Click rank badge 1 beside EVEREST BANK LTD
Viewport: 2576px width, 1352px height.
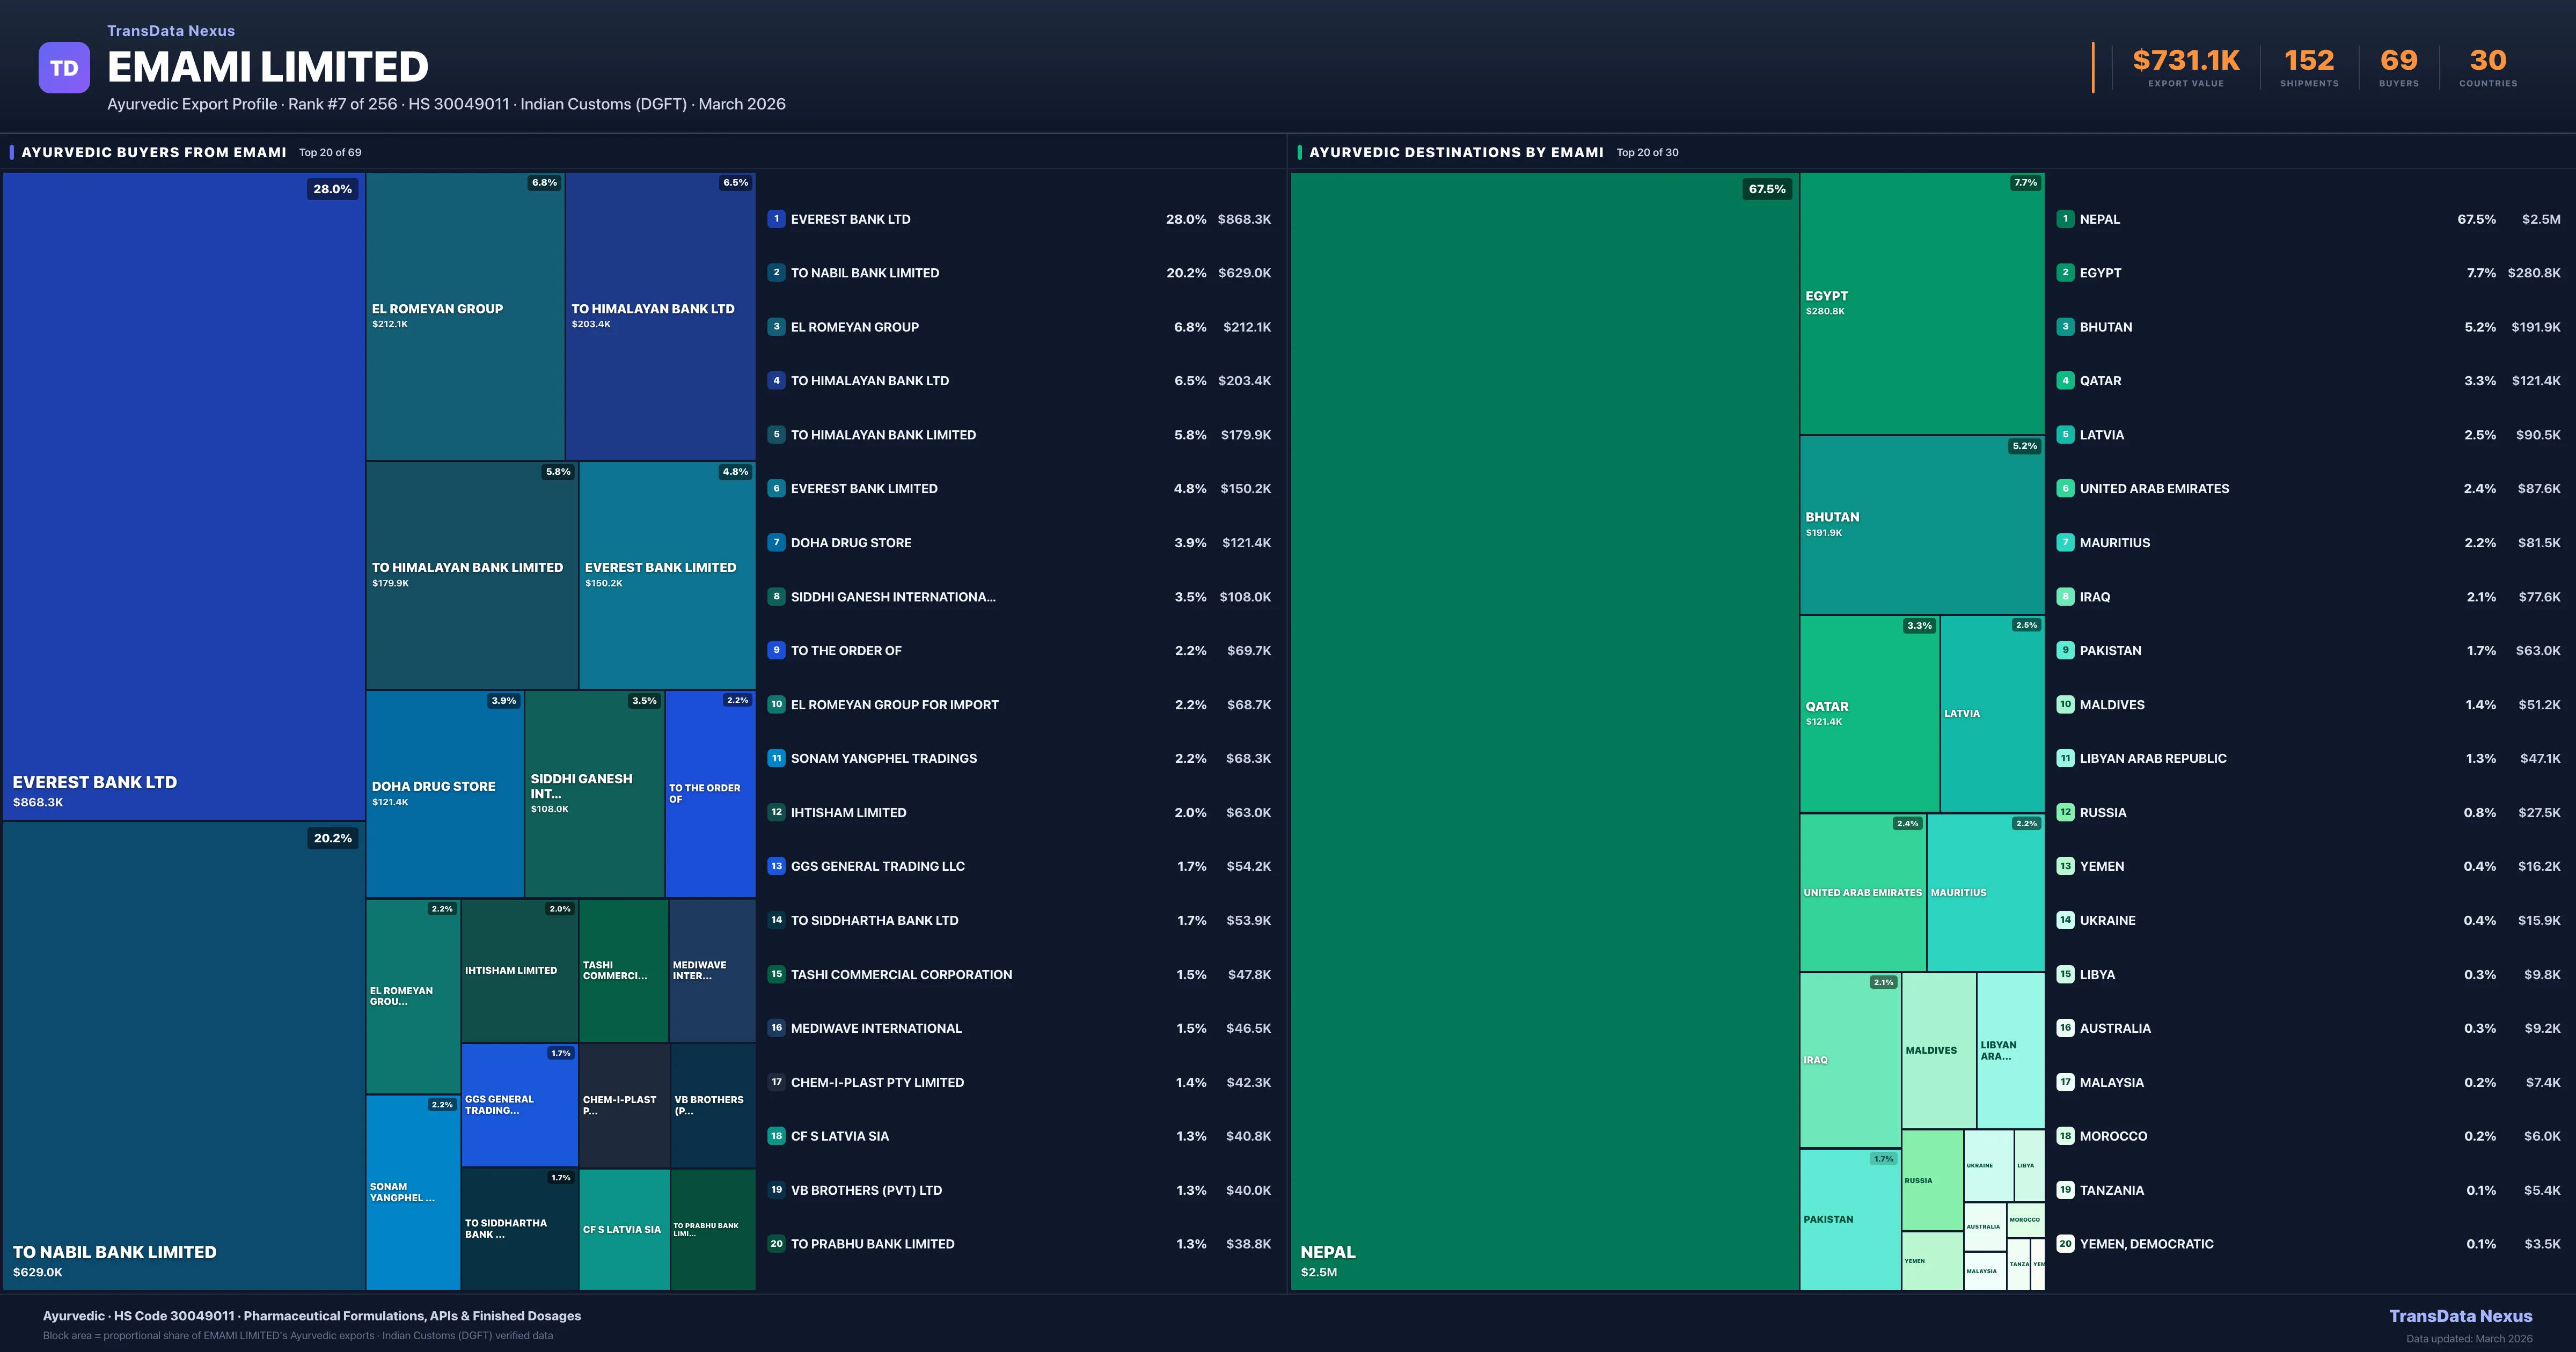(776, 219)
